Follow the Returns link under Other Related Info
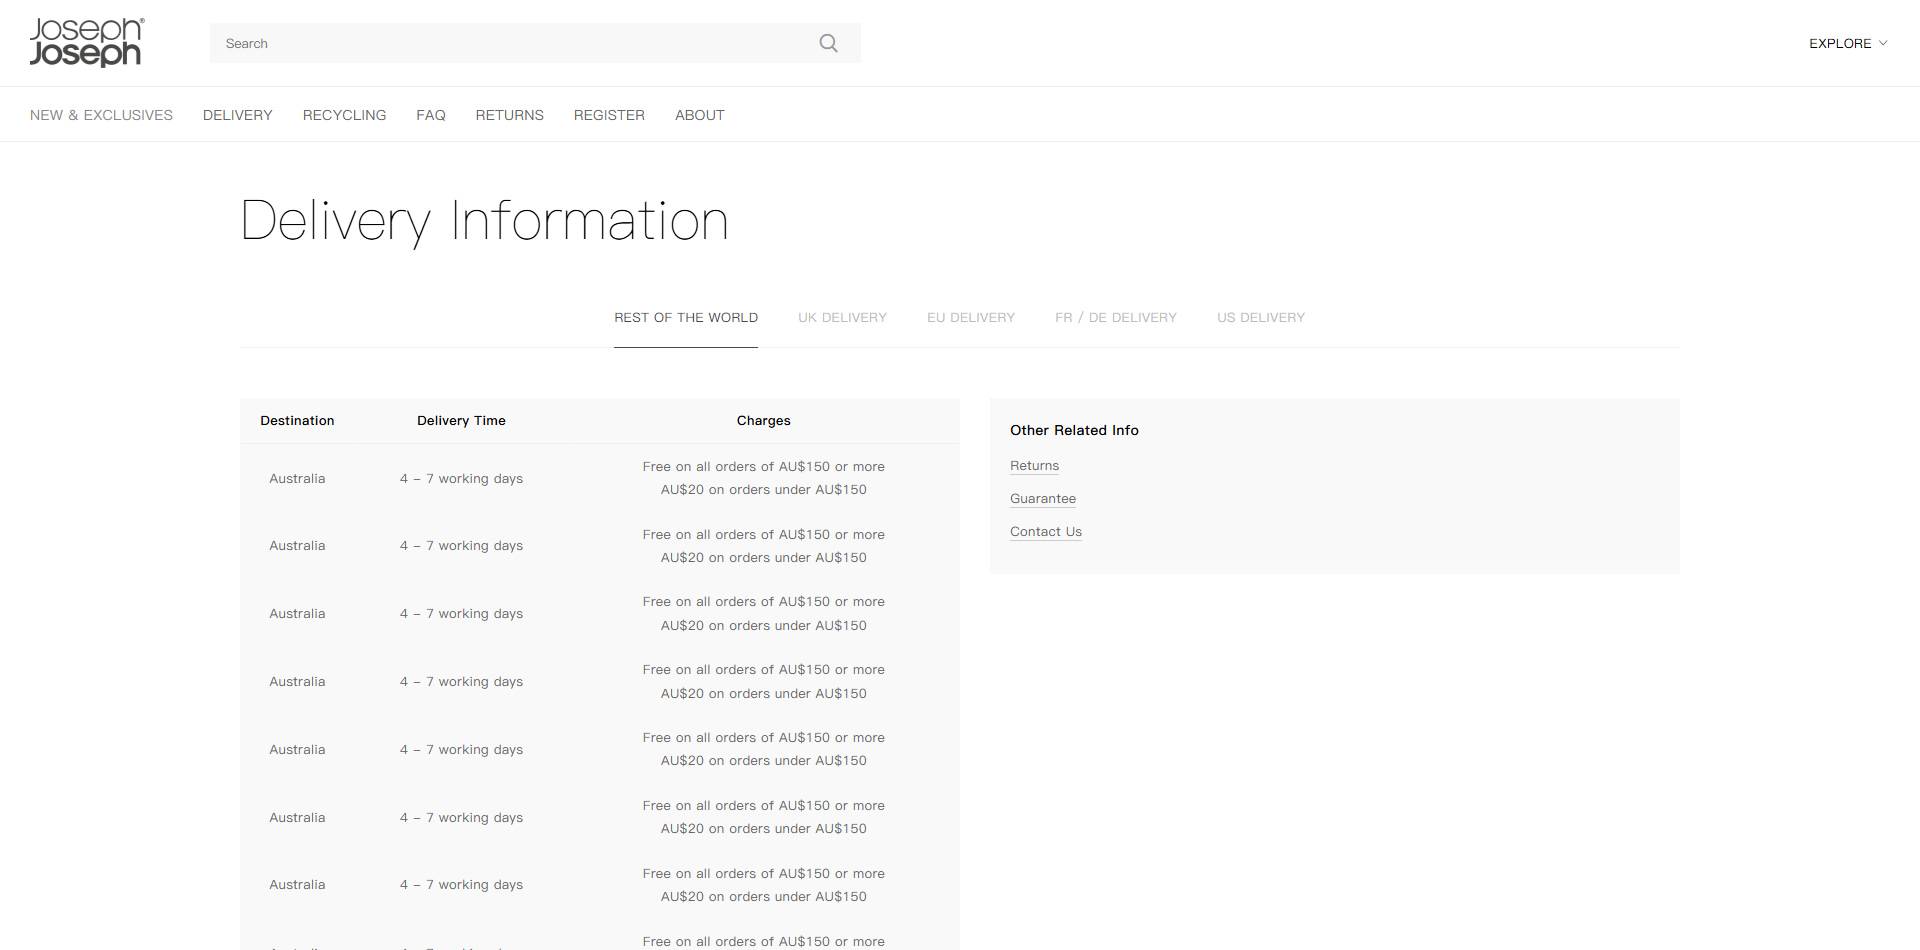This screenshot has width=1920, height=950. coord(1034,466)
